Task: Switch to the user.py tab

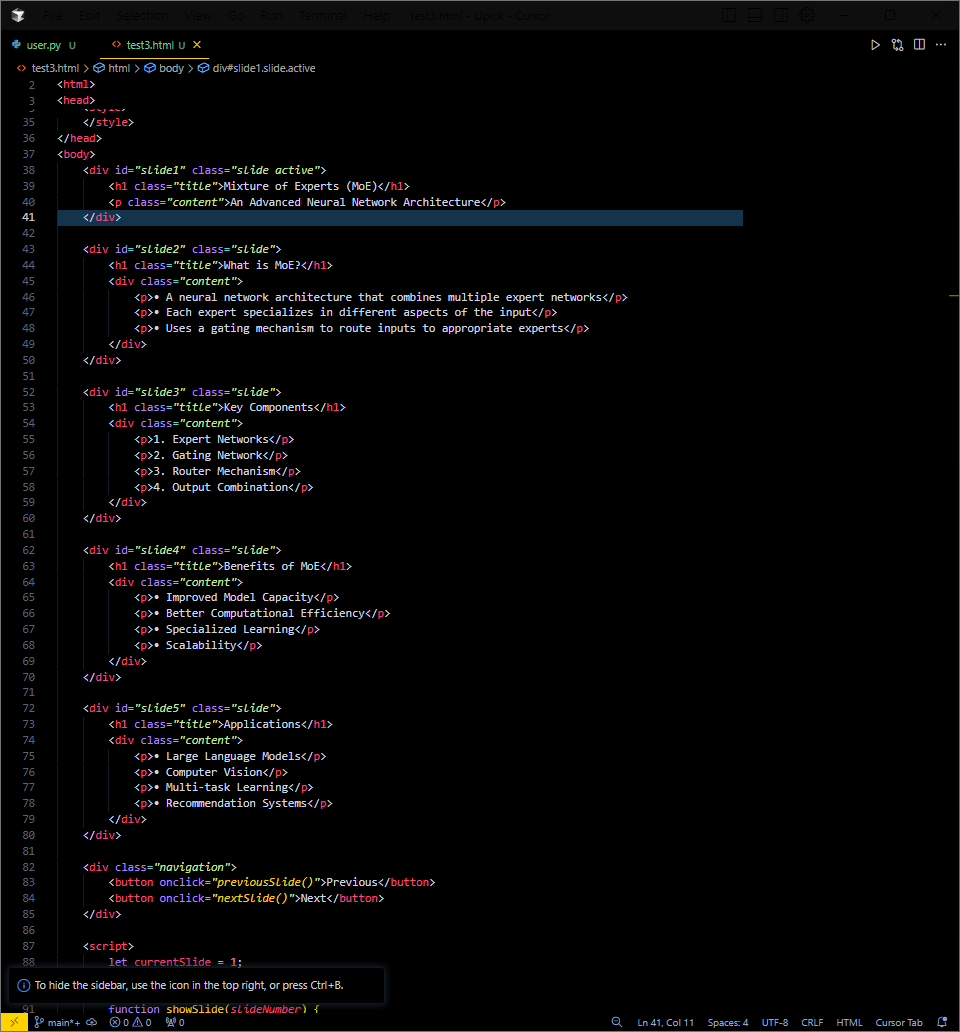Action: pyautogui.click(x=43, y=45)
